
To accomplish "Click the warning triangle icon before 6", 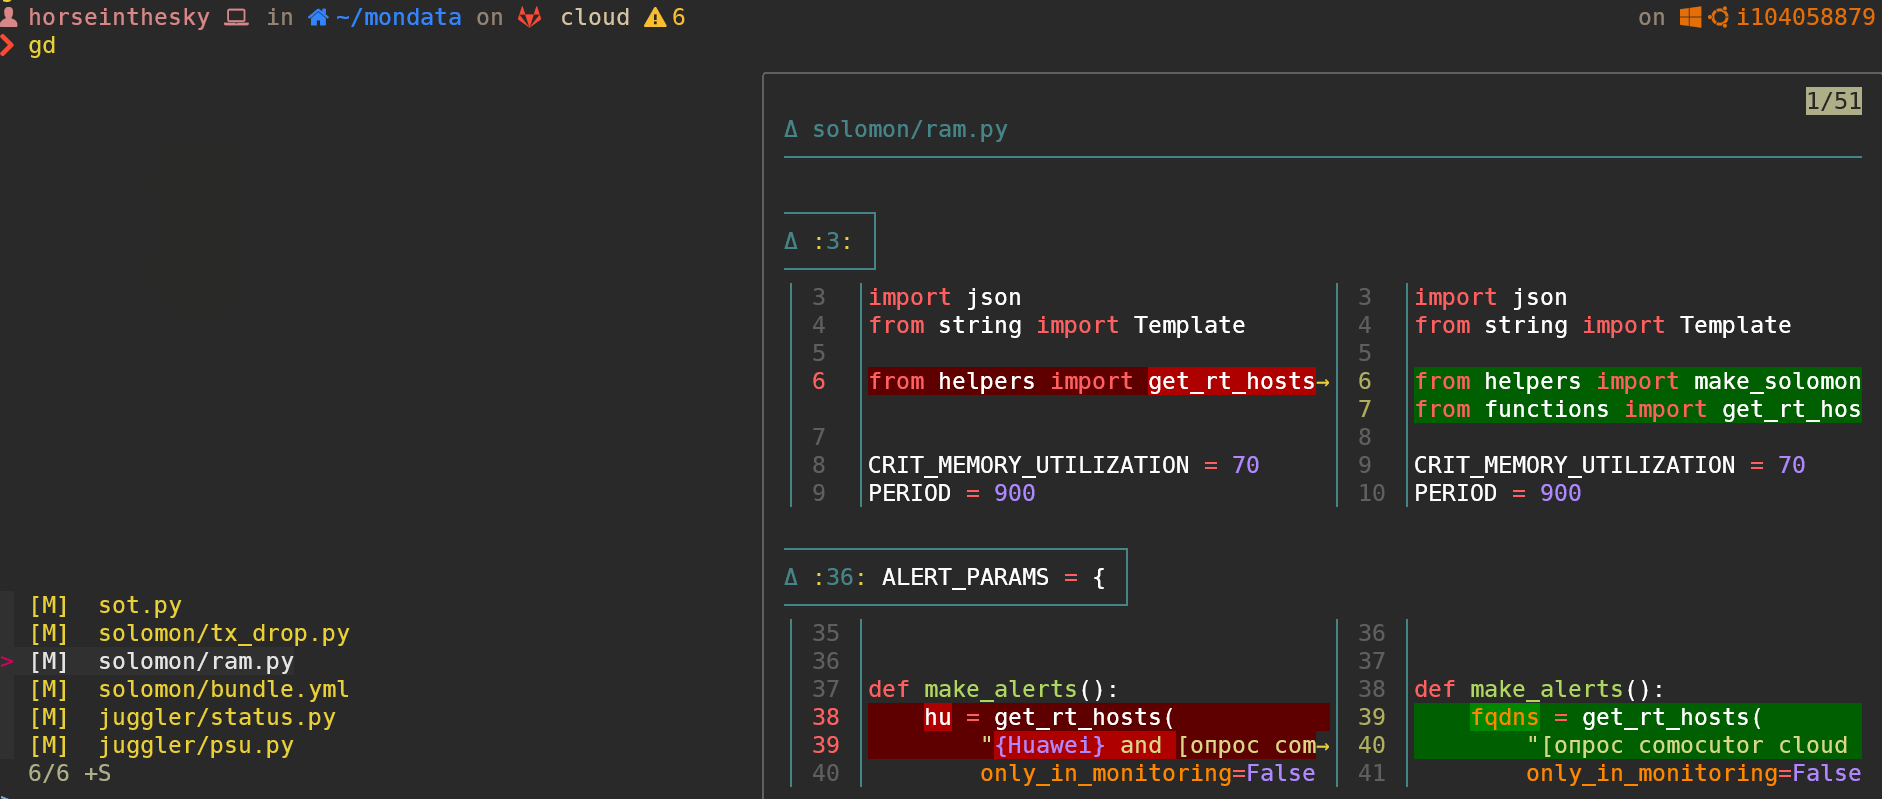I will coord(655,17).
